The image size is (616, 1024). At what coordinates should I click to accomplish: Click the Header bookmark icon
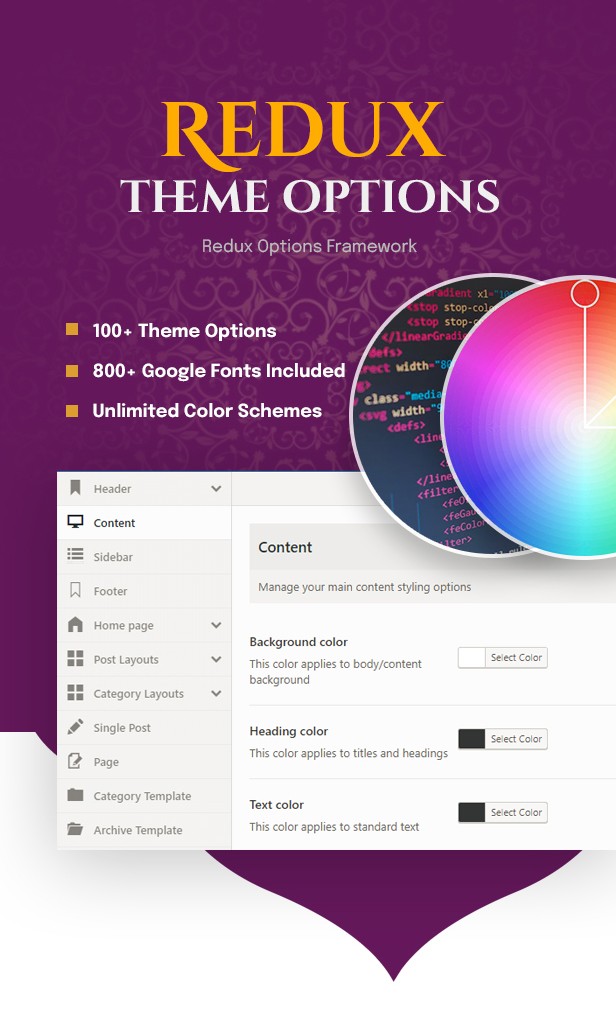click(x=75, y=488)
